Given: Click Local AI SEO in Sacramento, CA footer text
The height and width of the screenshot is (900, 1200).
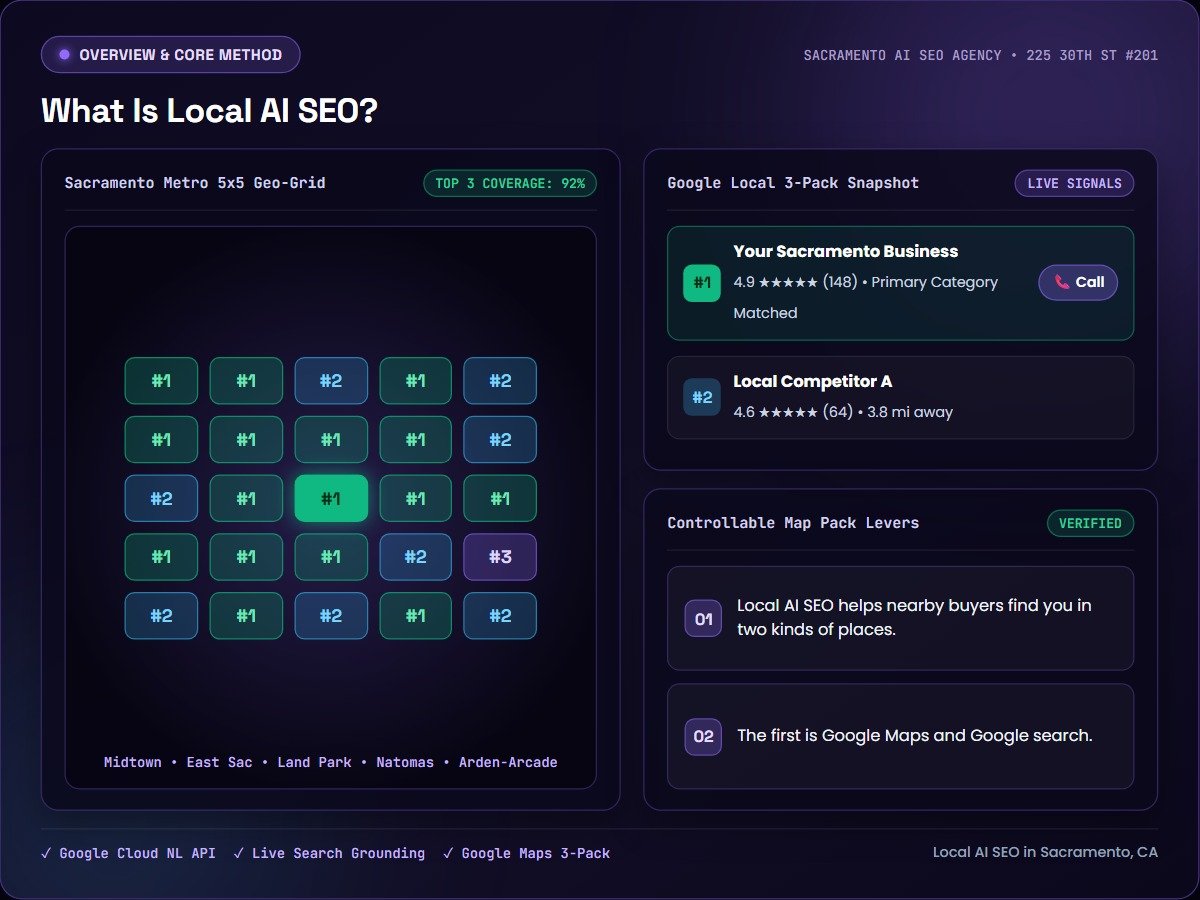Looking at the screenshot, I should [1045, 852].
